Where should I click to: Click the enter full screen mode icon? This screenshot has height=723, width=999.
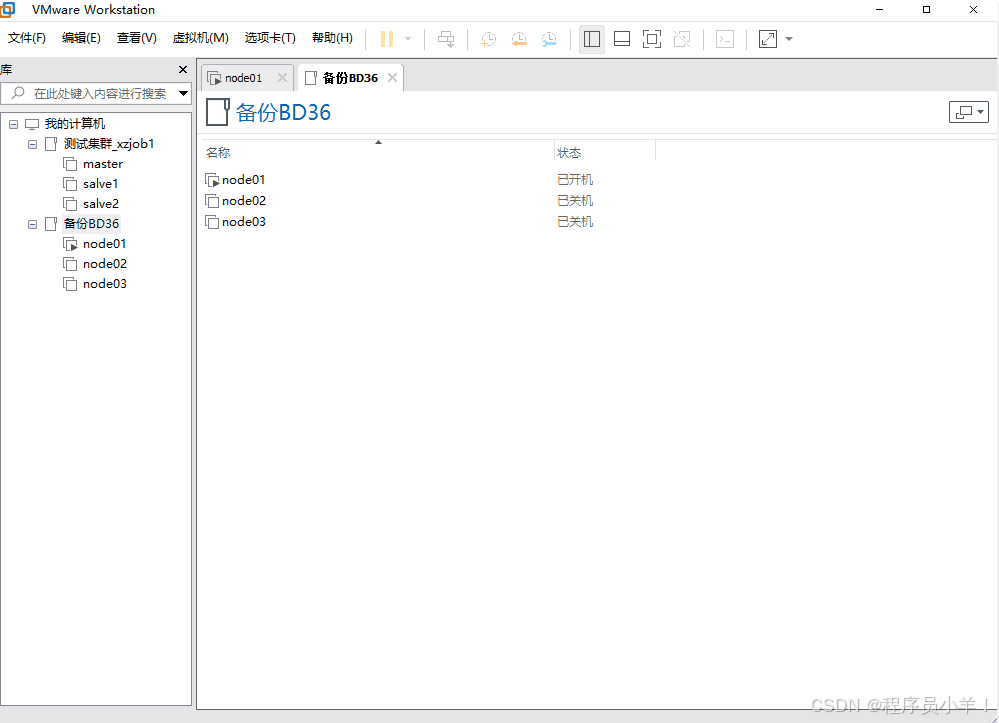click(652, 39)
